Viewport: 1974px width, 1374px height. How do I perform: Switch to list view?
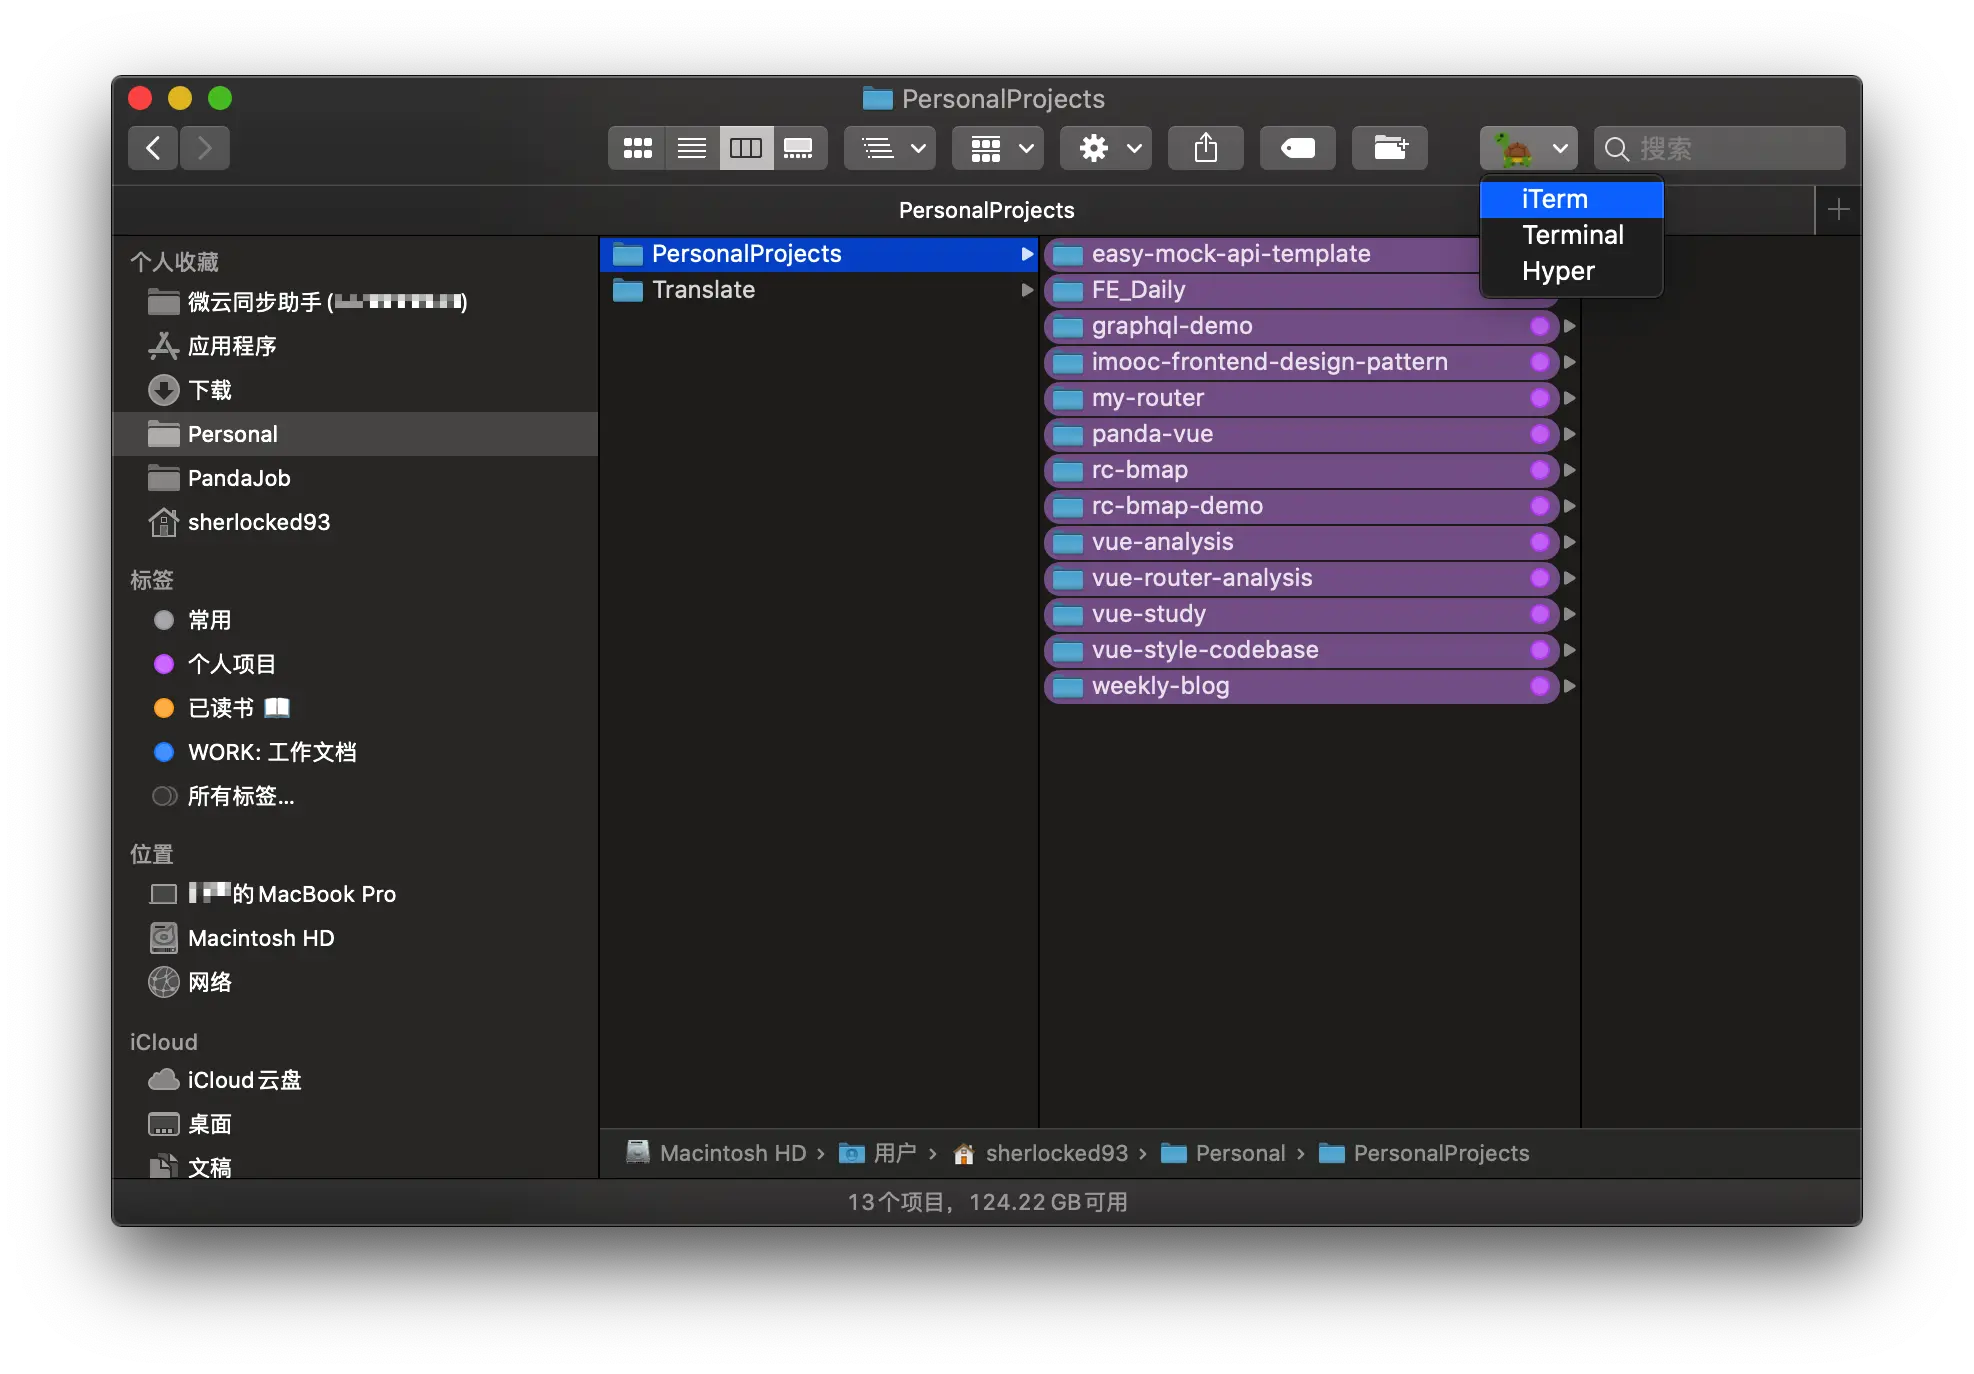(x=692, y=148)
